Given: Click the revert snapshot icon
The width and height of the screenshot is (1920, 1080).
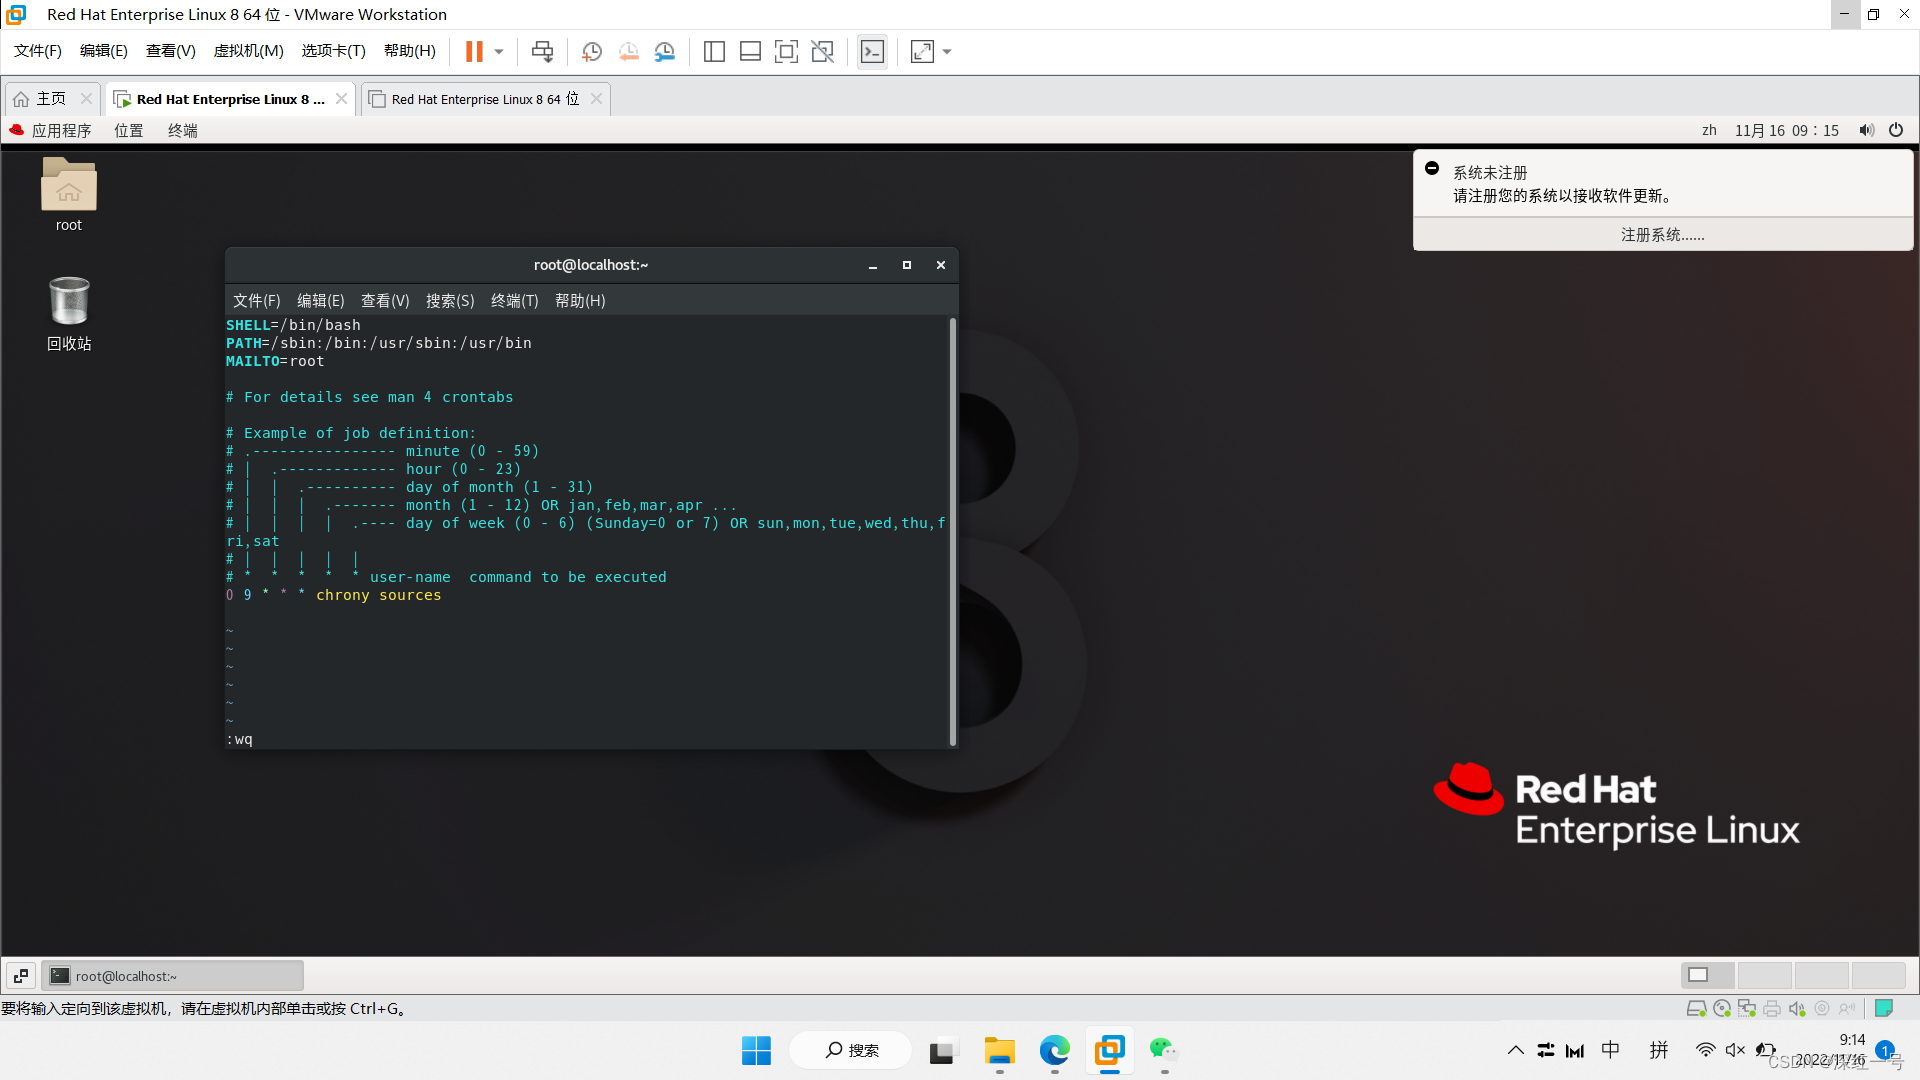Looking at the screenshot, I should coord(628,51).
